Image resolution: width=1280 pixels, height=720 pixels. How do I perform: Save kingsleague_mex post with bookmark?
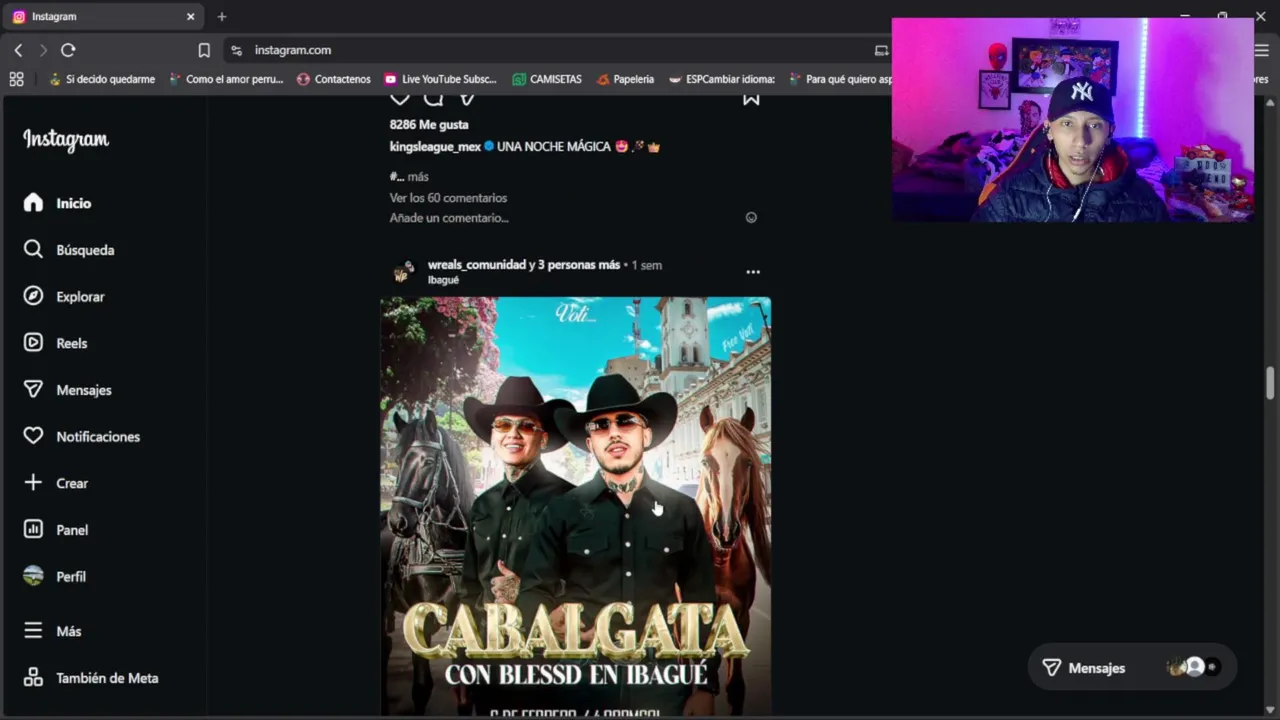point(751,98)
